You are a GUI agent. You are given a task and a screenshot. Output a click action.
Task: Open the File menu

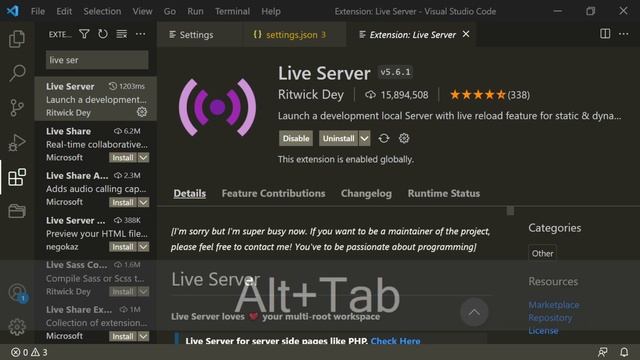(x=38, y=11)
